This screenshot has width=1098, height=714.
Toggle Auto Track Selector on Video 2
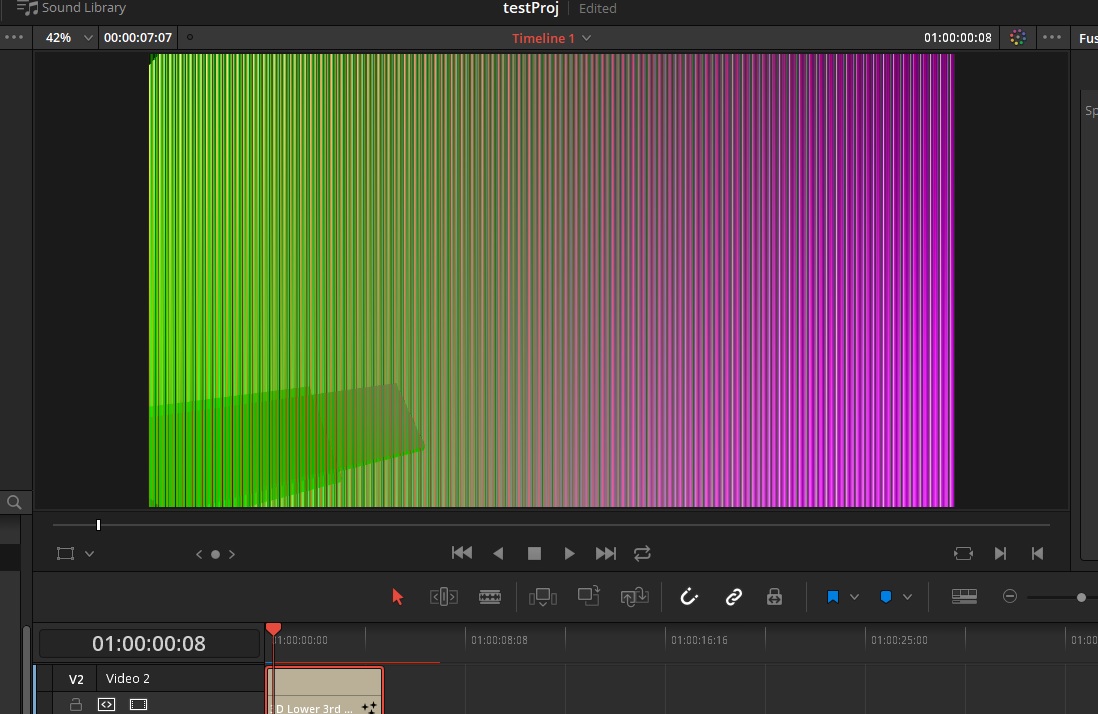pos(106,704)
